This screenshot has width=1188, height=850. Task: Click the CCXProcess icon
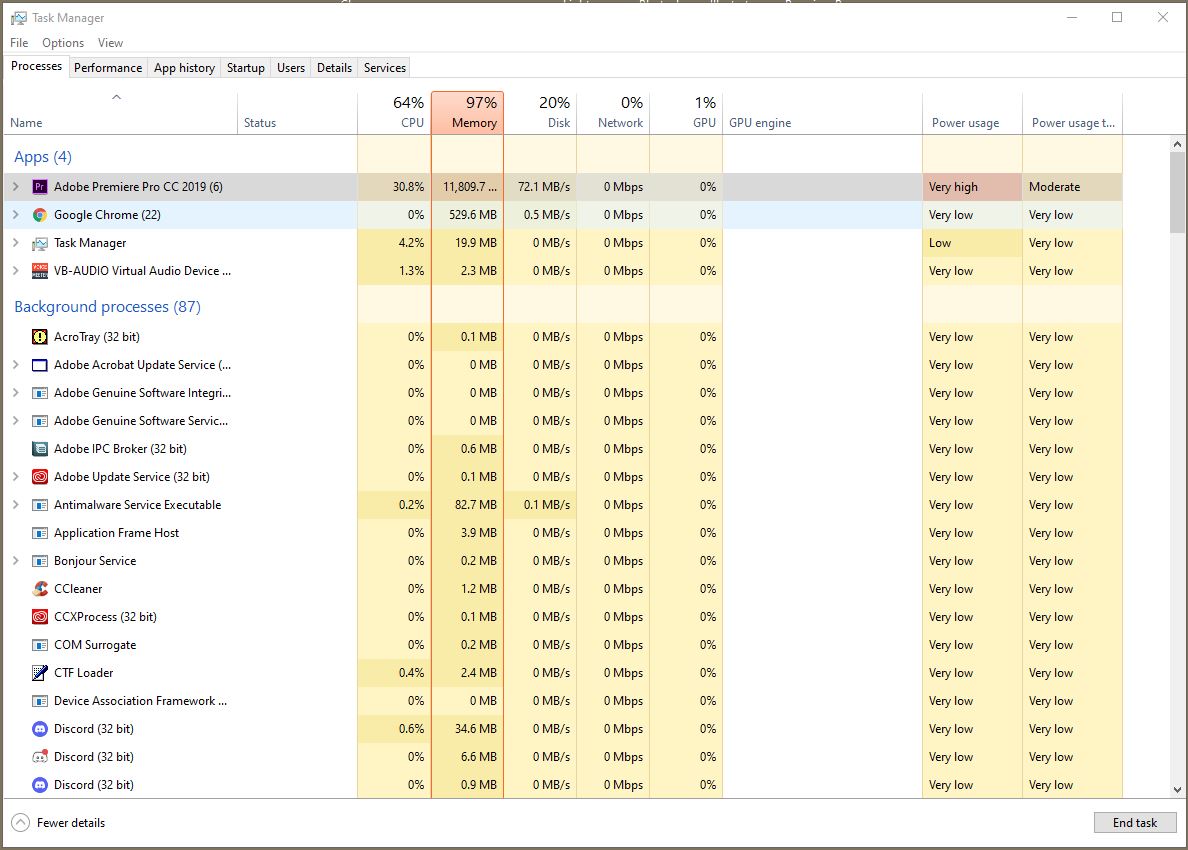coord(40,617)
